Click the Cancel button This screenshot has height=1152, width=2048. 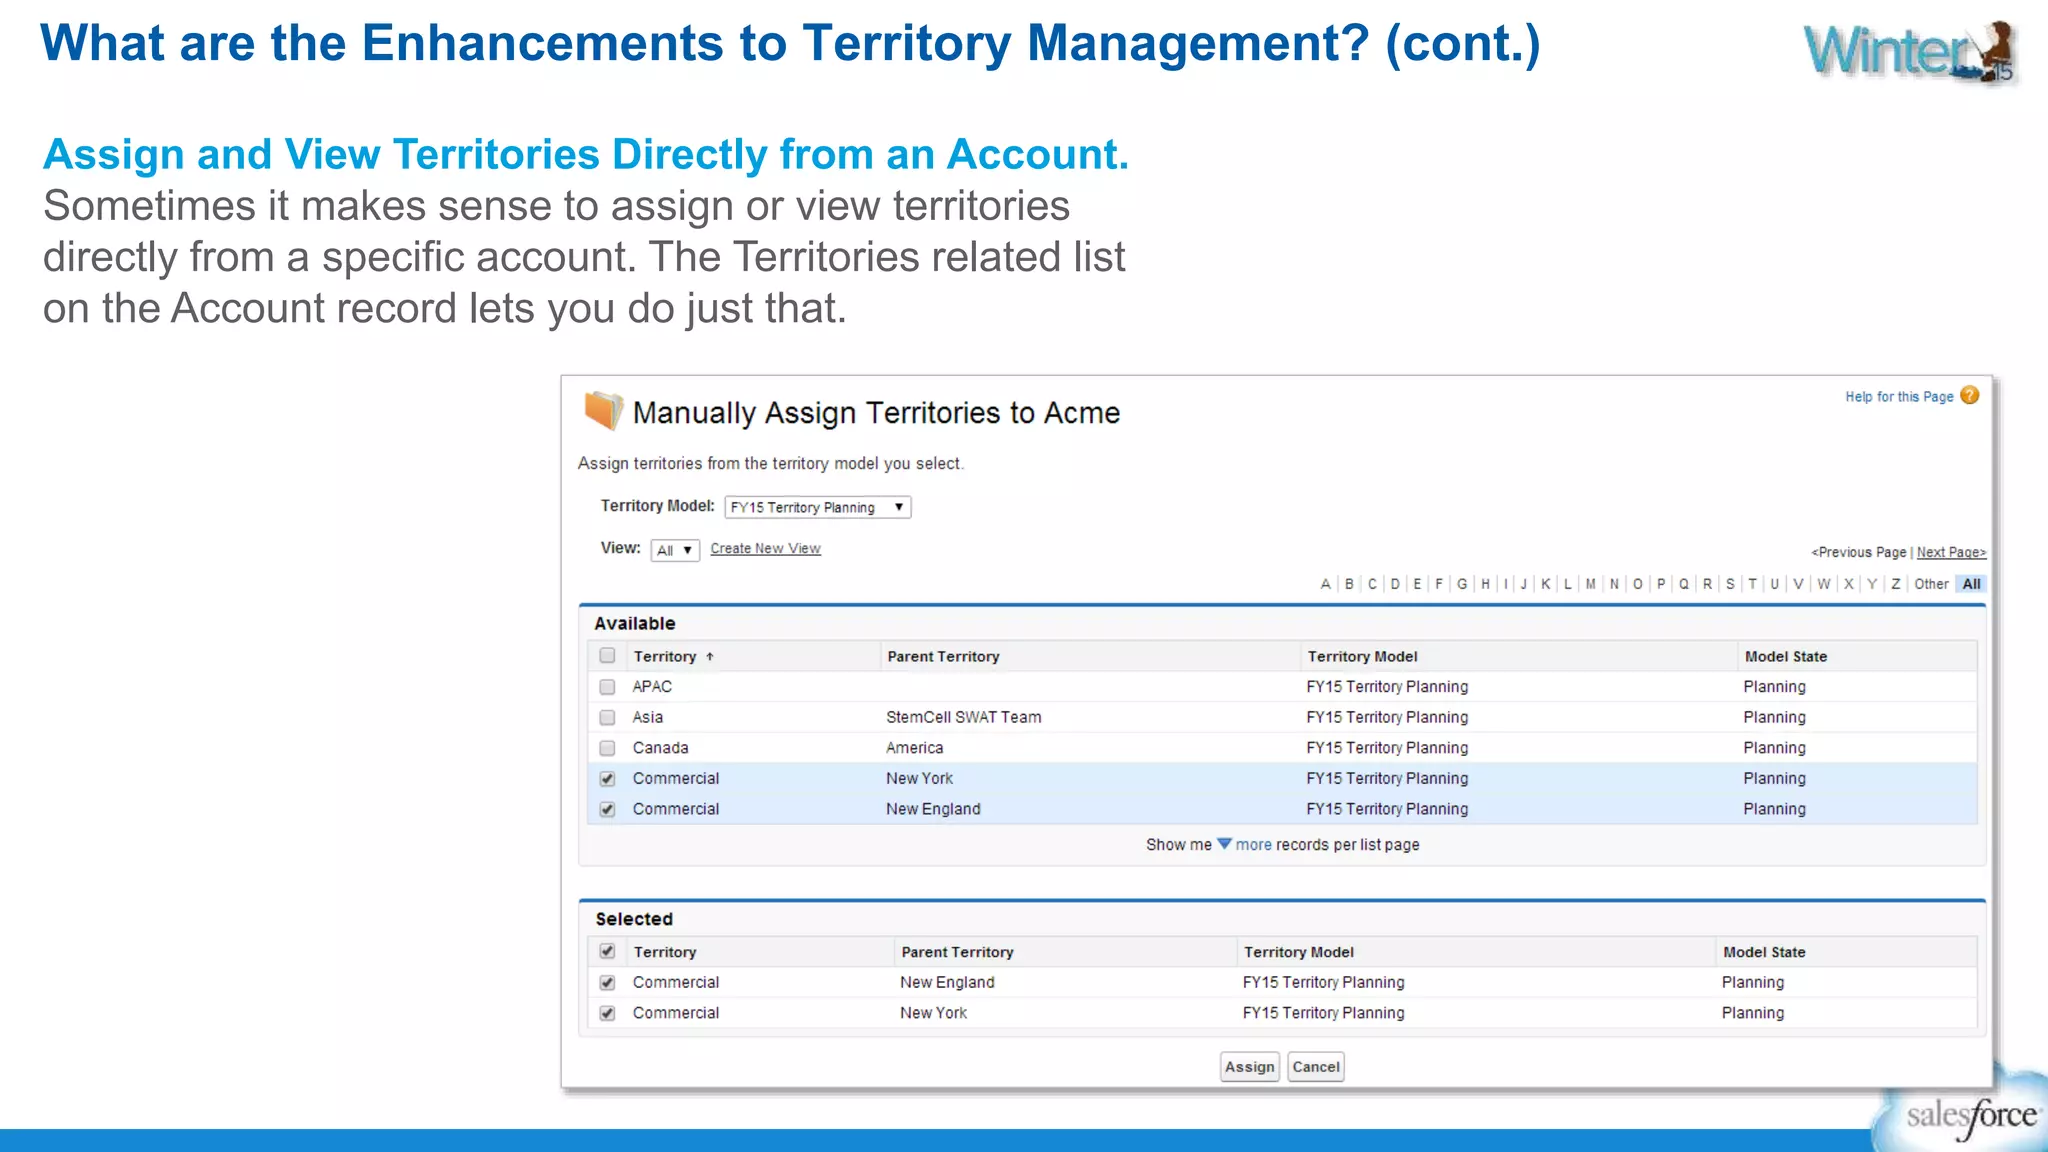coord(1316,1067)
